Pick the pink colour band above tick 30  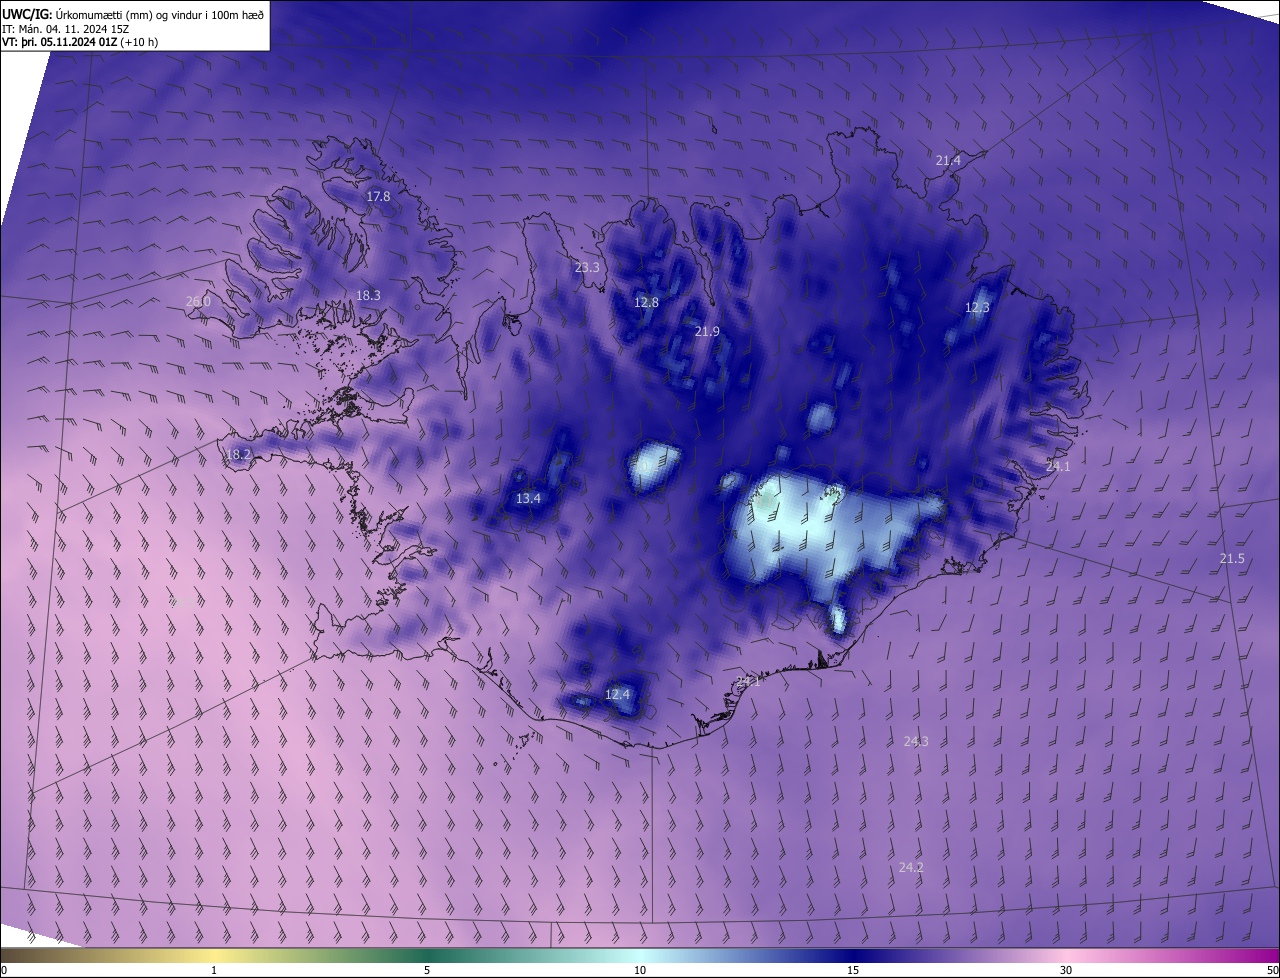pos(1066,956)
